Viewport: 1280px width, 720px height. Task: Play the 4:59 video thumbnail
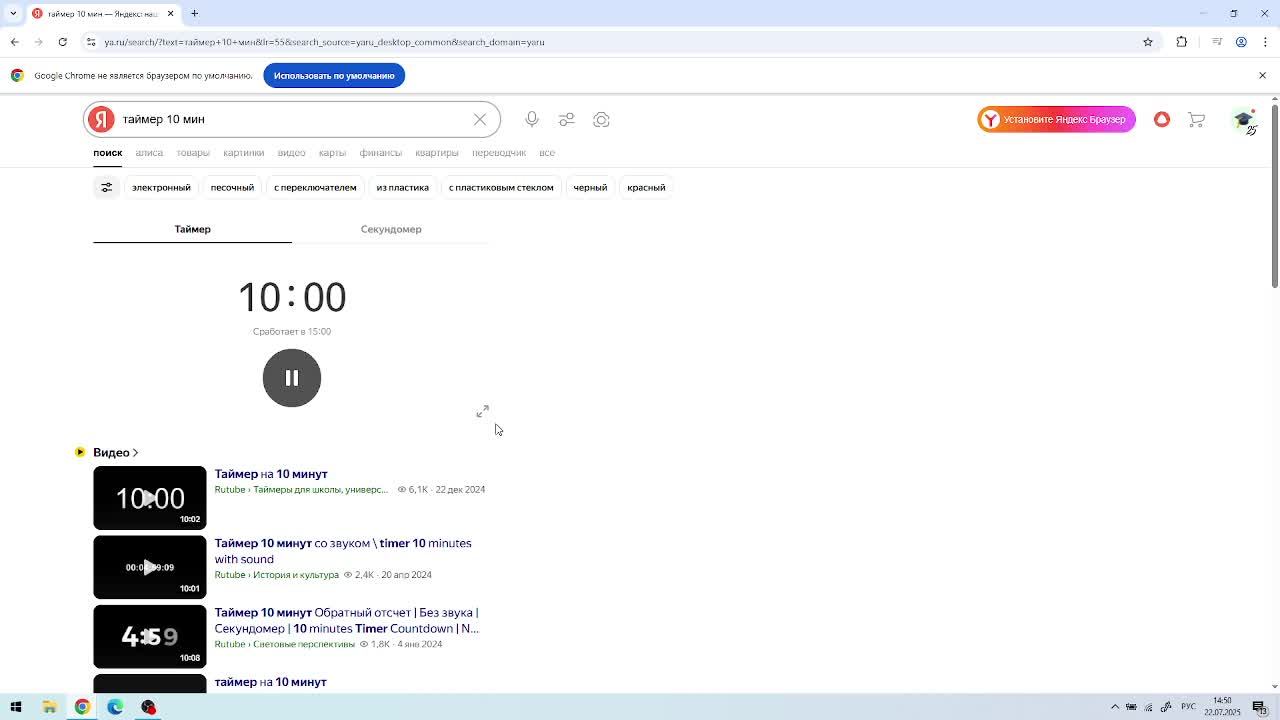click(150, 636)
